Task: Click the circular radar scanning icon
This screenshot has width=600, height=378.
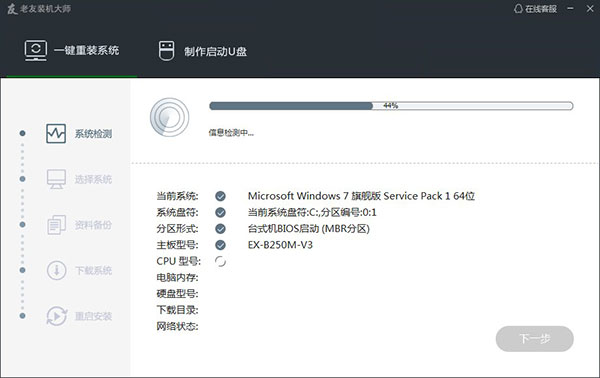Action: pos(170,117)
